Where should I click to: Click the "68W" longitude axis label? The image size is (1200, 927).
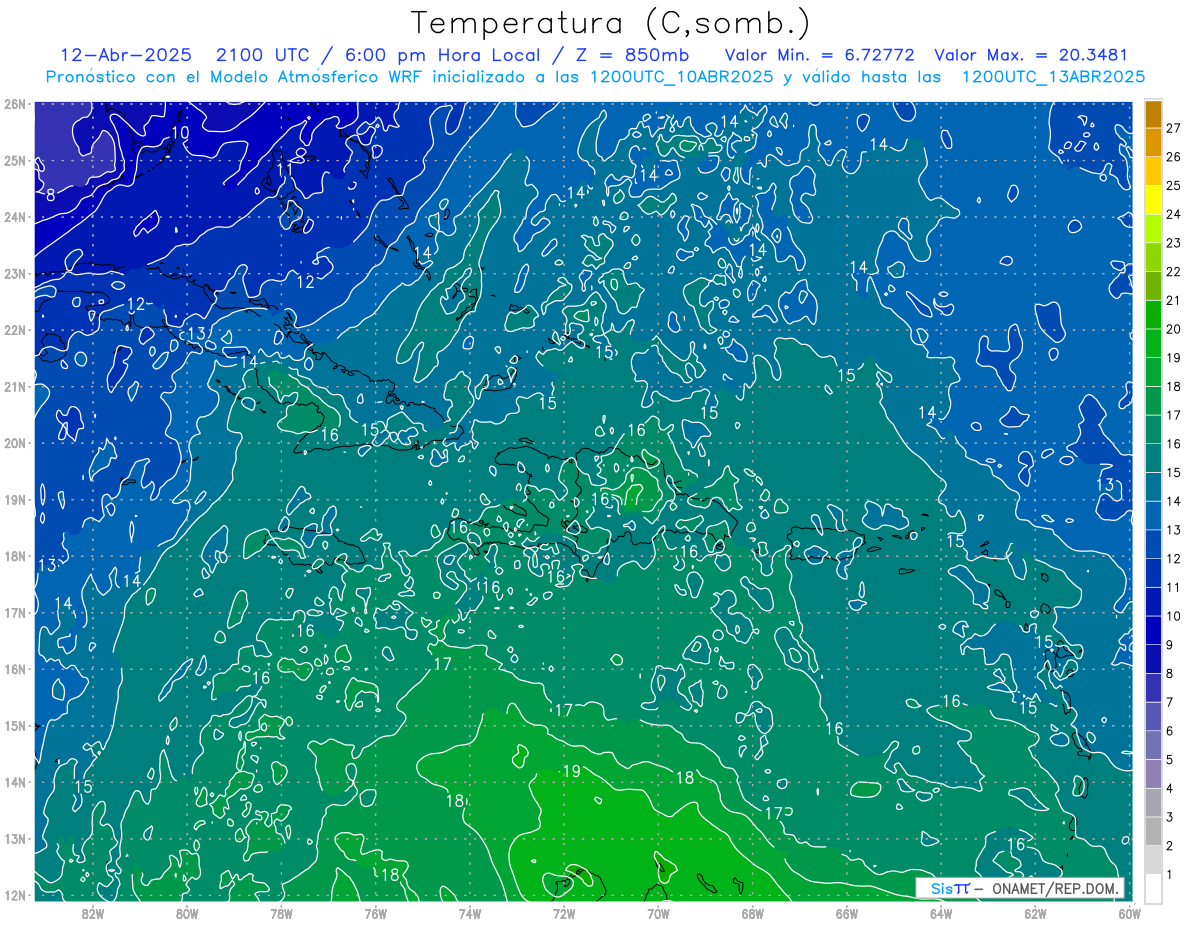coord(753,913)
